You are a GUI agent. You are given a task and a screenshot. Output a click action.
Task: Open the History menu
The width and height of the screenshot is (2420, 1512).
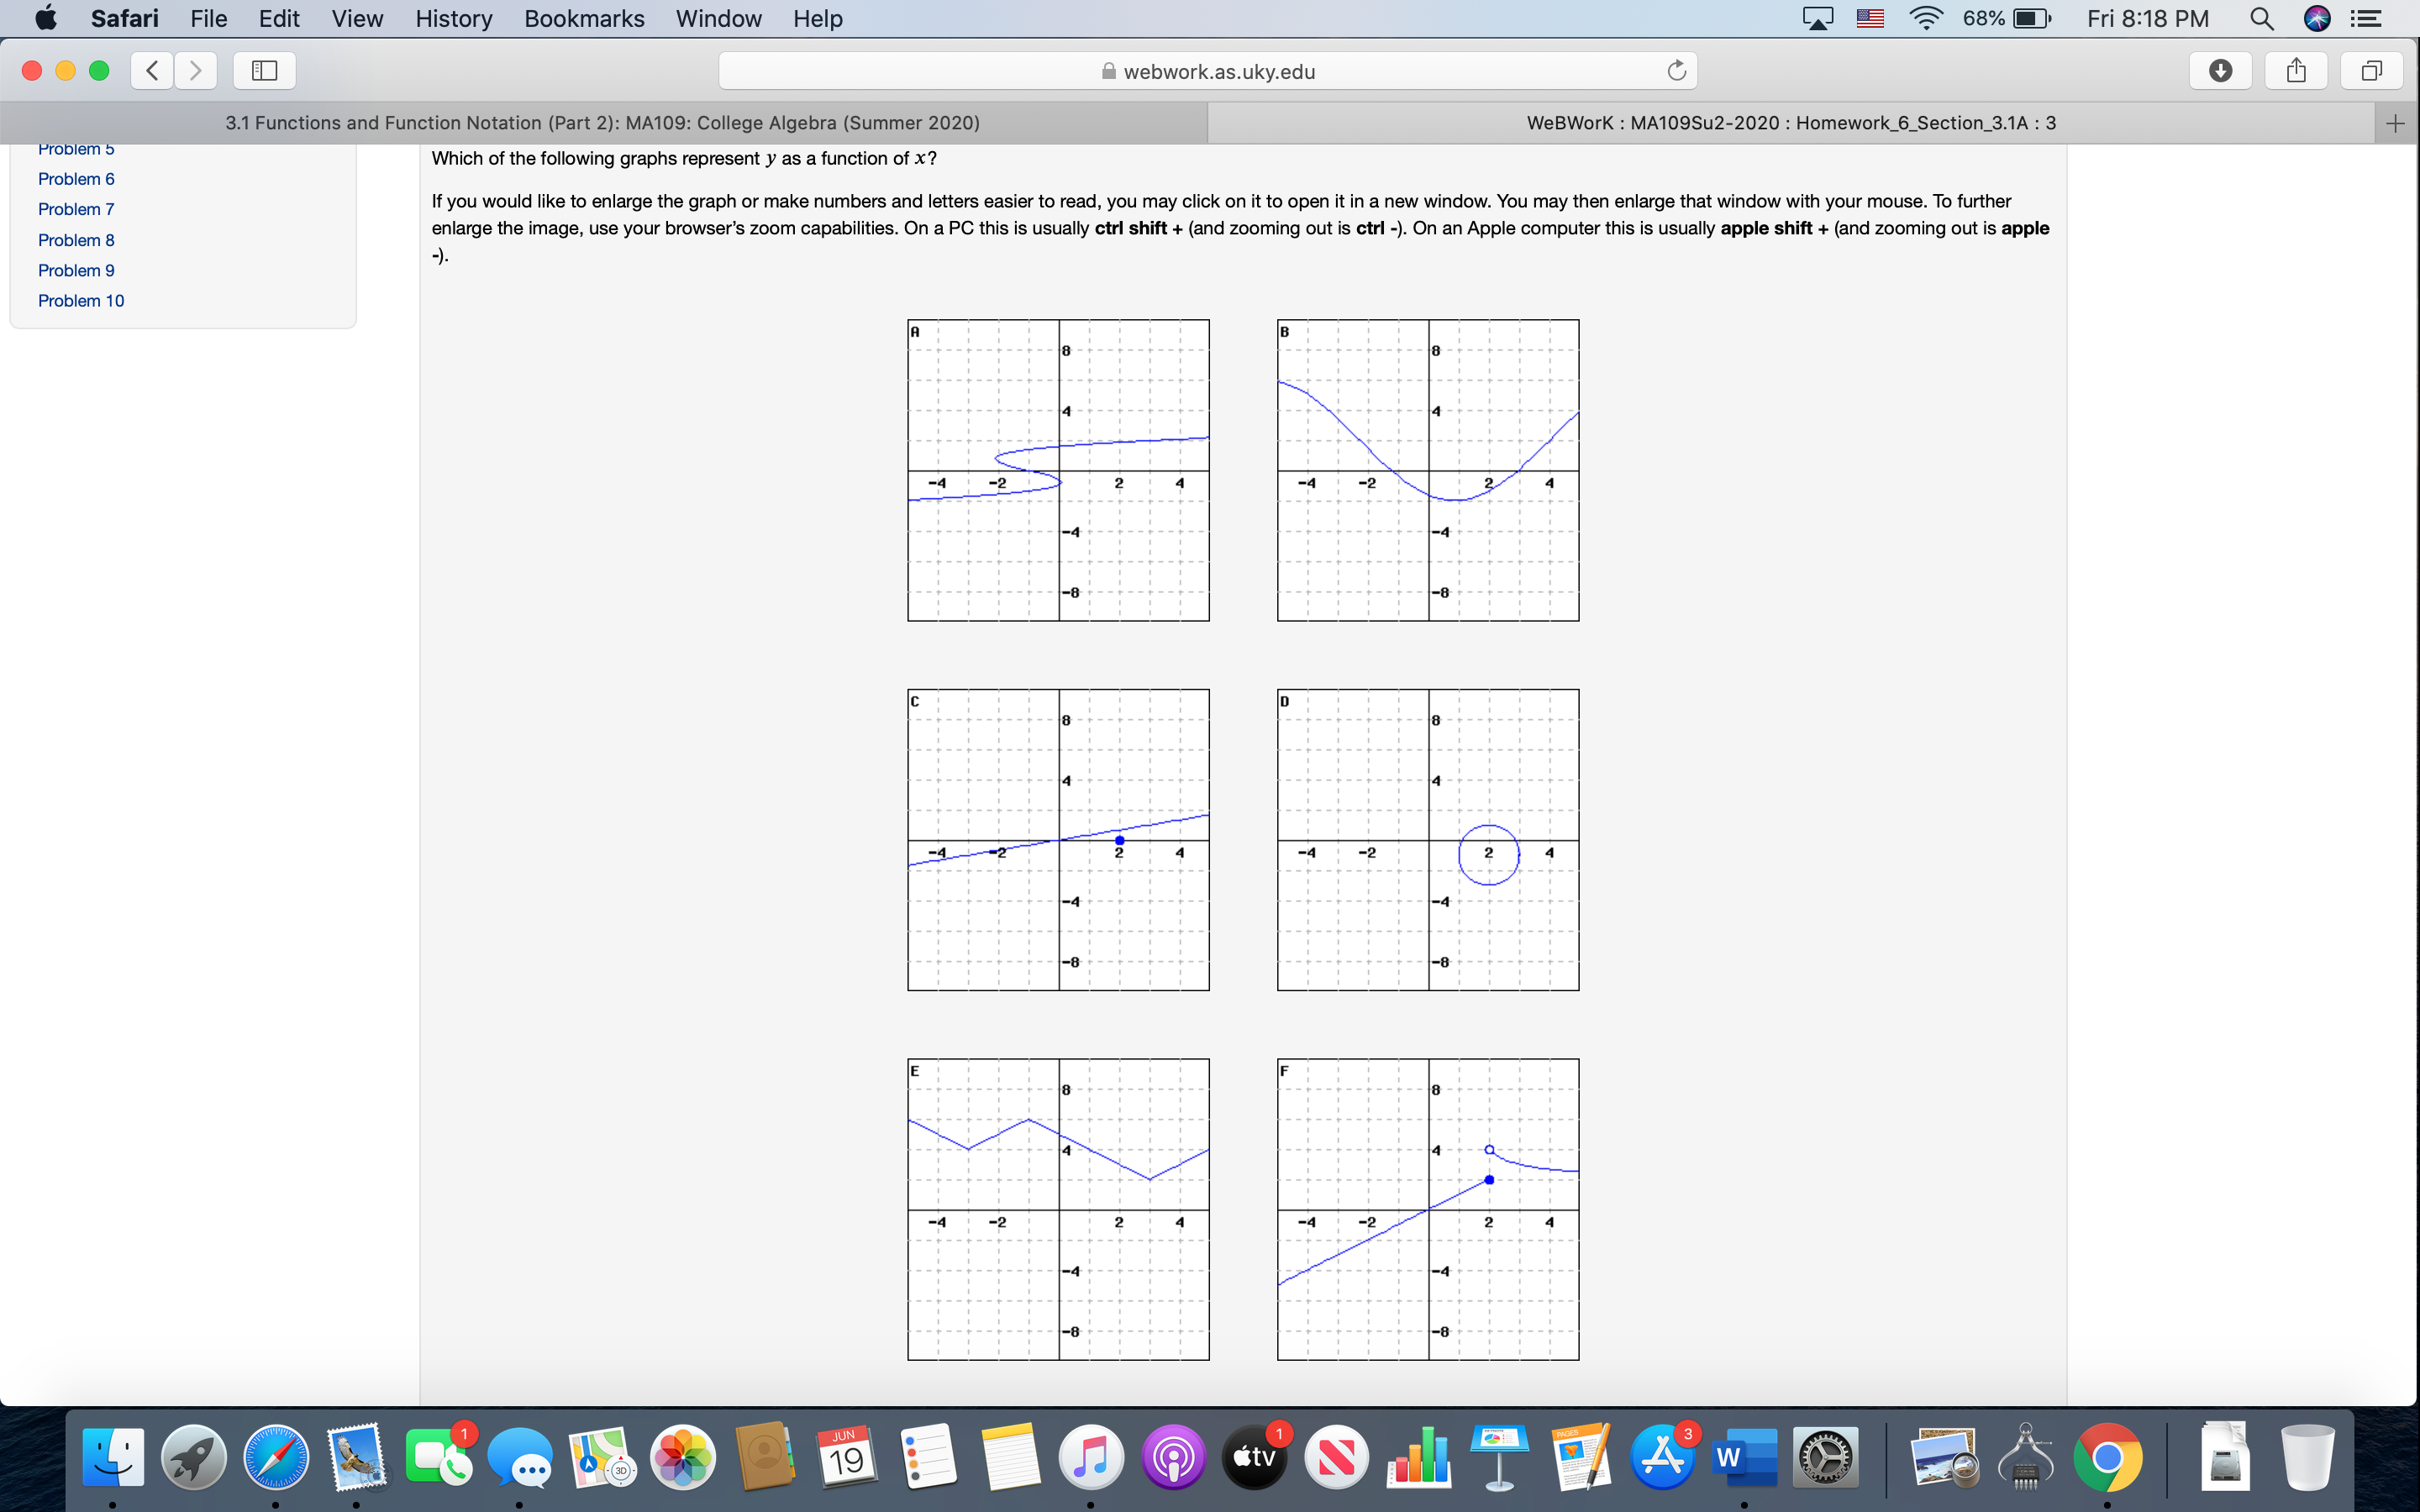click(x=453, y=18)
